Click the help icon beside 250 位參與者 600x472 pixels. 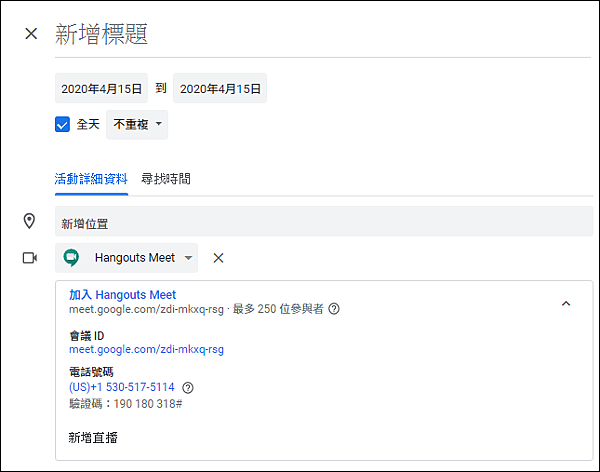pyautogui.click(x=334, y=309)
